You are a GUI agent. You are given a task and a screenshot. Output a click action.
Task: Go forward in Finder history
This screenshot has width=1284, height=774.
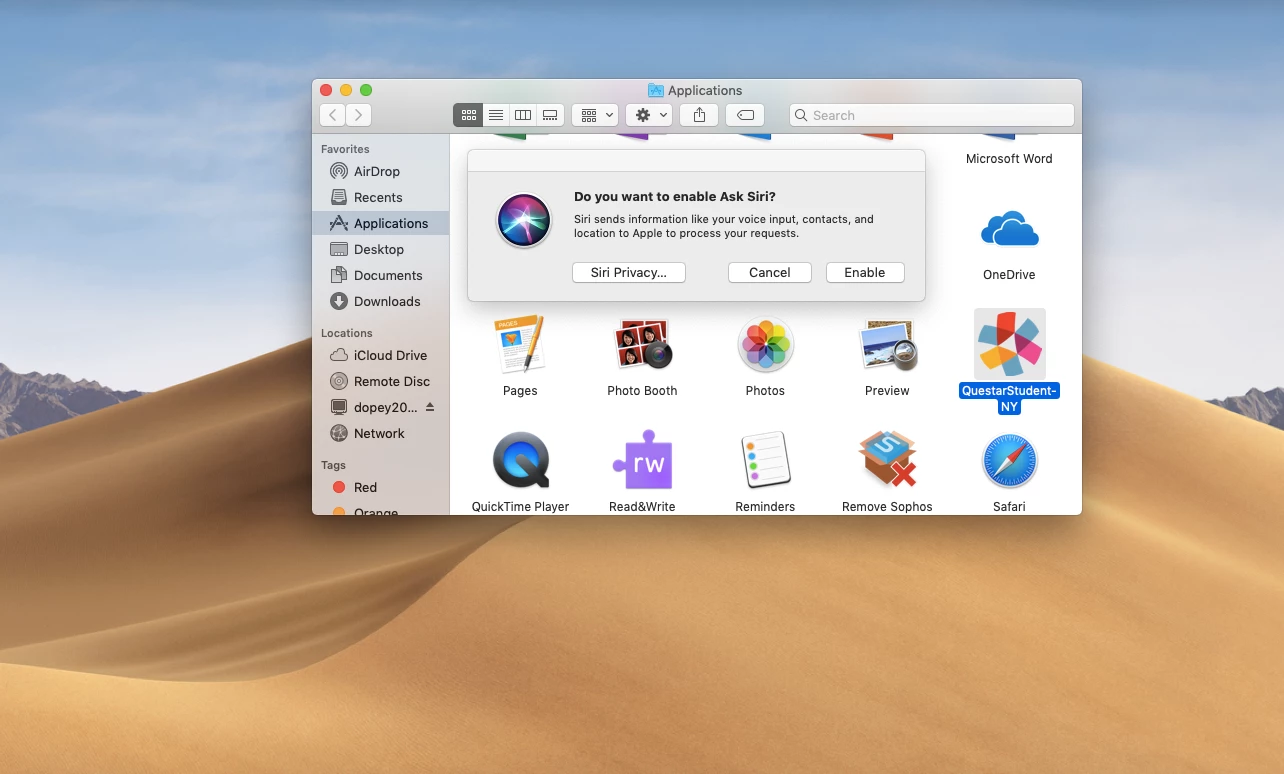[359, 115]
